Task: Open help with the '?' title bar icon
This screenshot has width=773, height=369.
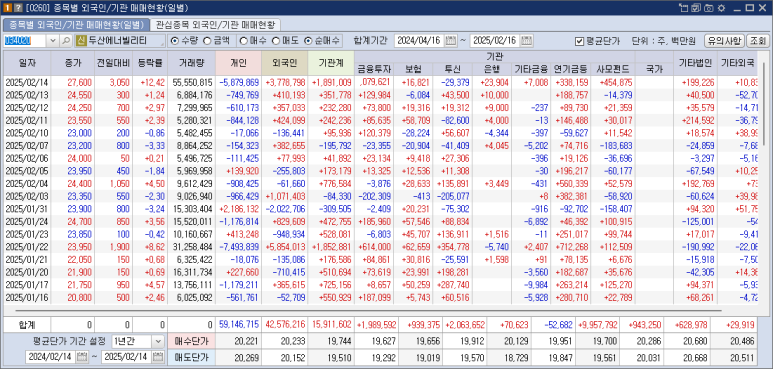Action: click(x=17, y=8)
